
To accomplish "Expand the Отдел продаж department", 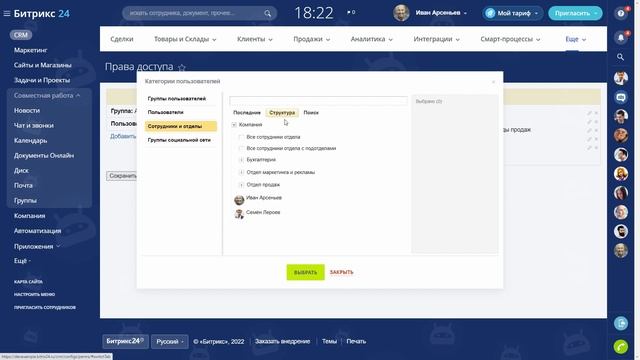I will [x=241, y=185].
